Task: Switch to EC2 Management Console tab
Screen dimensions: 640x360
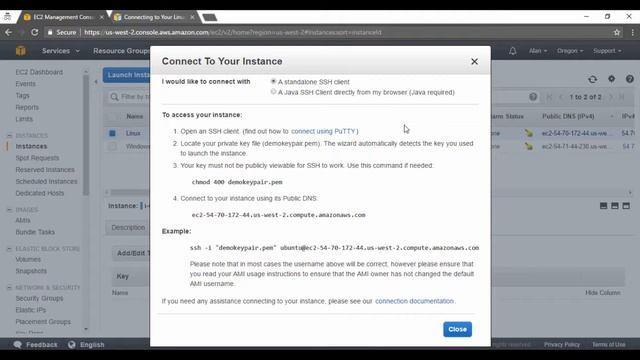Action: click(63, 17)
